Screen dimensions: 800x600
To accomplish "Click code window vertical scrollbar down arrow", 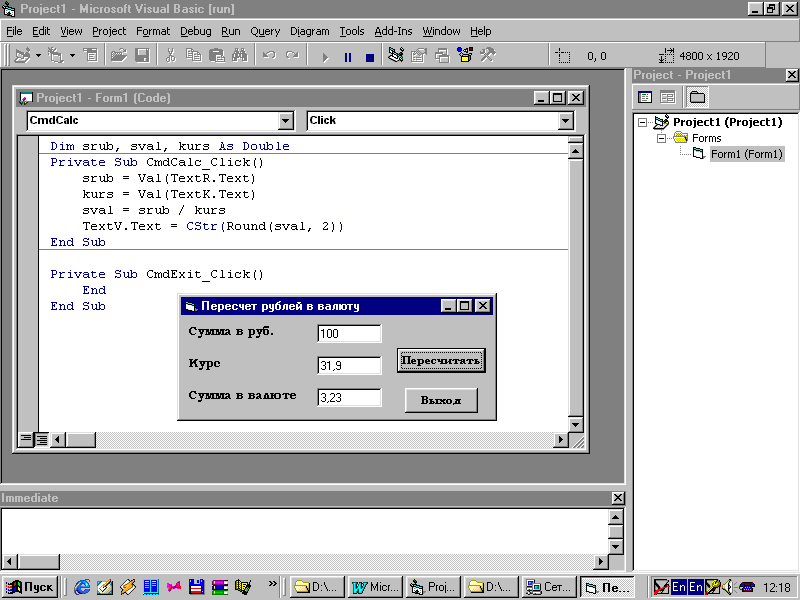I will tap(576, 424).
